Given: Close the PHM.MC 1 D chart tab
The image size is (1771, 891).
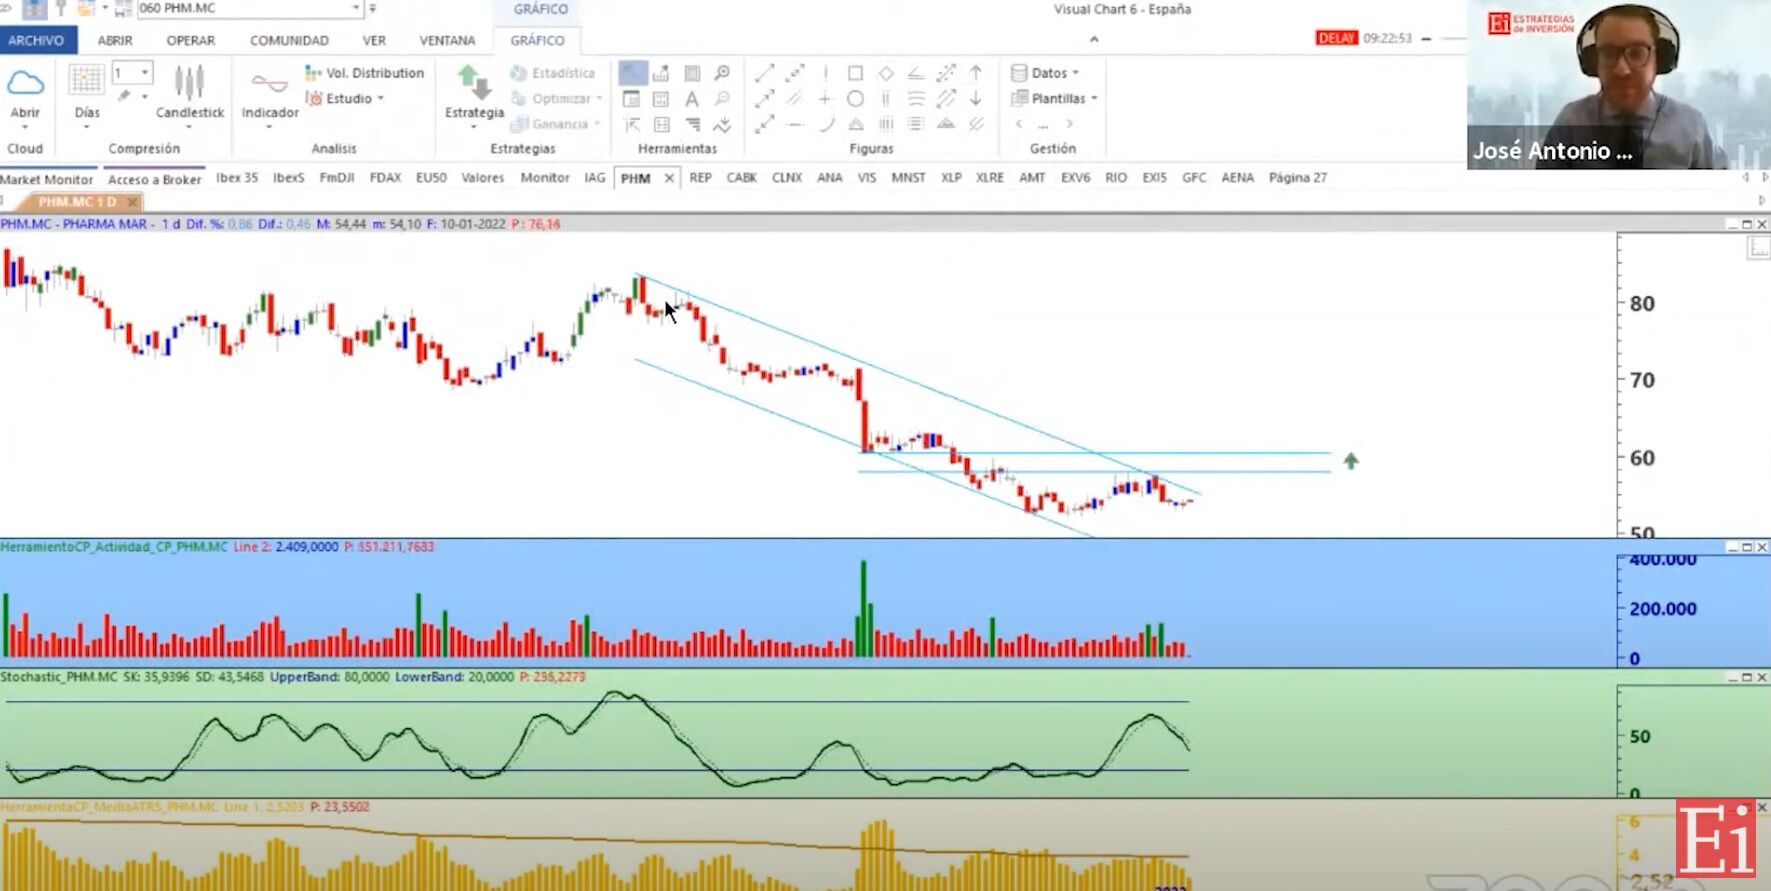Looking at the screenshot, I should [x=132, y=202].
